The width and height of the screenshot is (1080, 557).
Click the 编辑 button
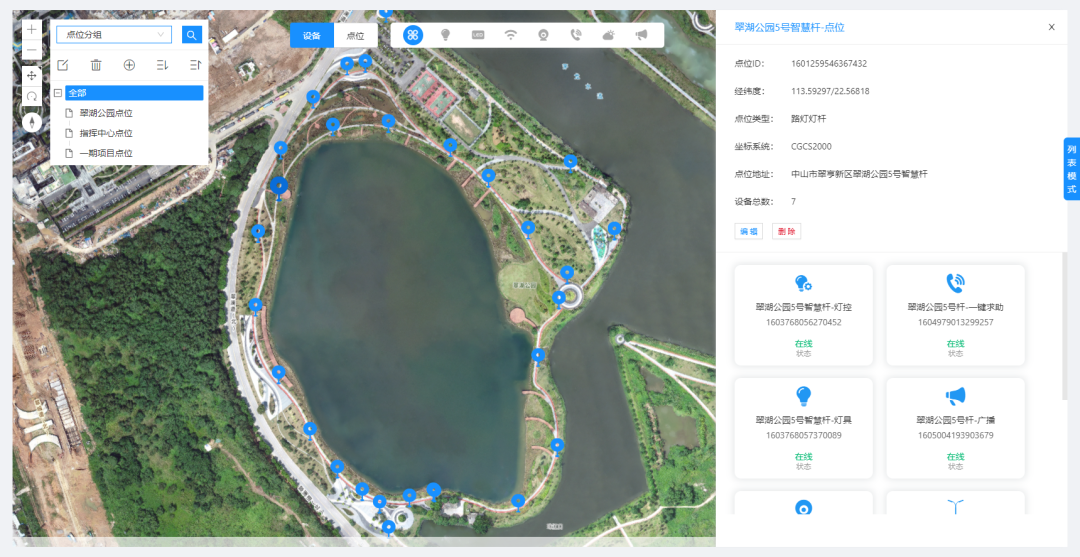[748, 231]
